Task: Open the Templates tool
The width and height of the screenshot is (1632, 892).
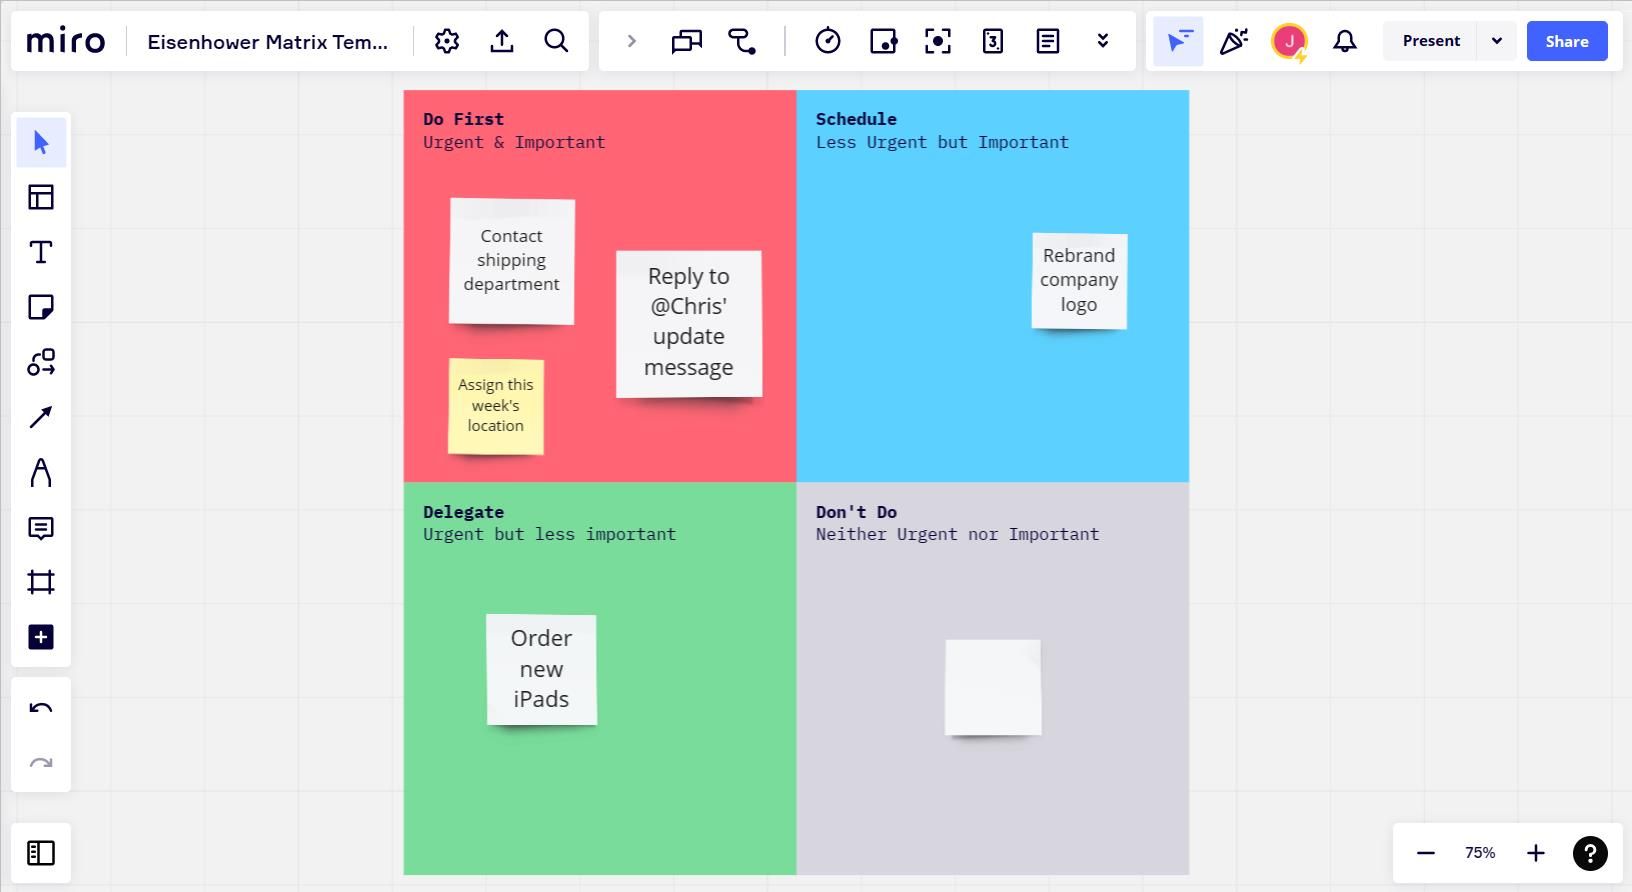Action: coord(41,197)
